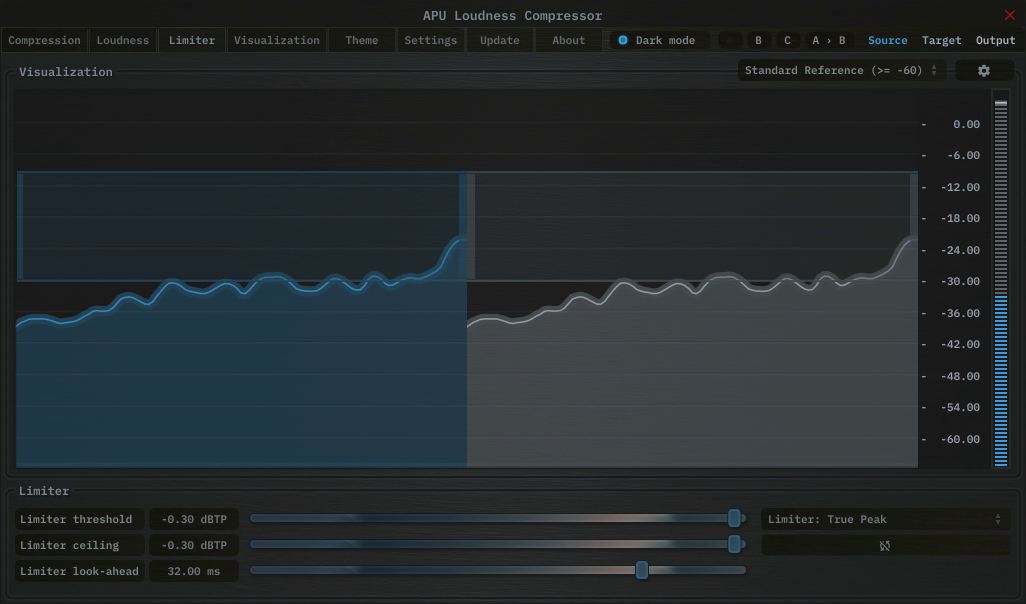Open the Loudness tab

122,40
